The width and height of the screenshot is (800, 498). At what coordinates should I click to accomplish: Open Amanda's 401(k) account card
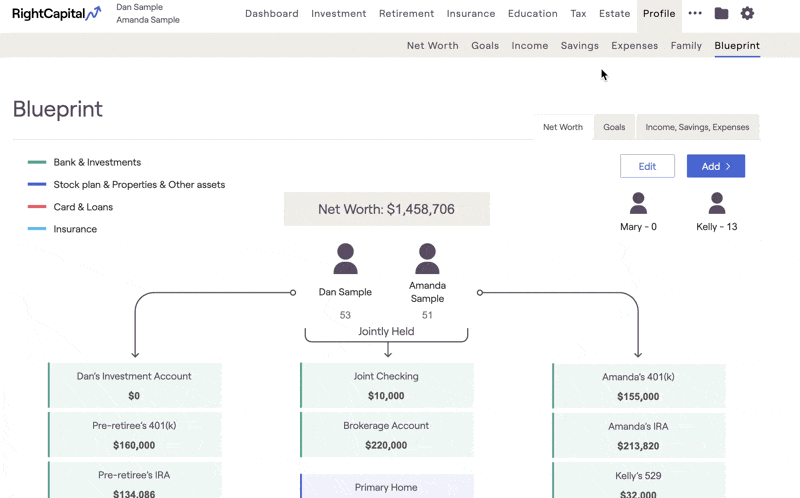click(x=638, y=385)
